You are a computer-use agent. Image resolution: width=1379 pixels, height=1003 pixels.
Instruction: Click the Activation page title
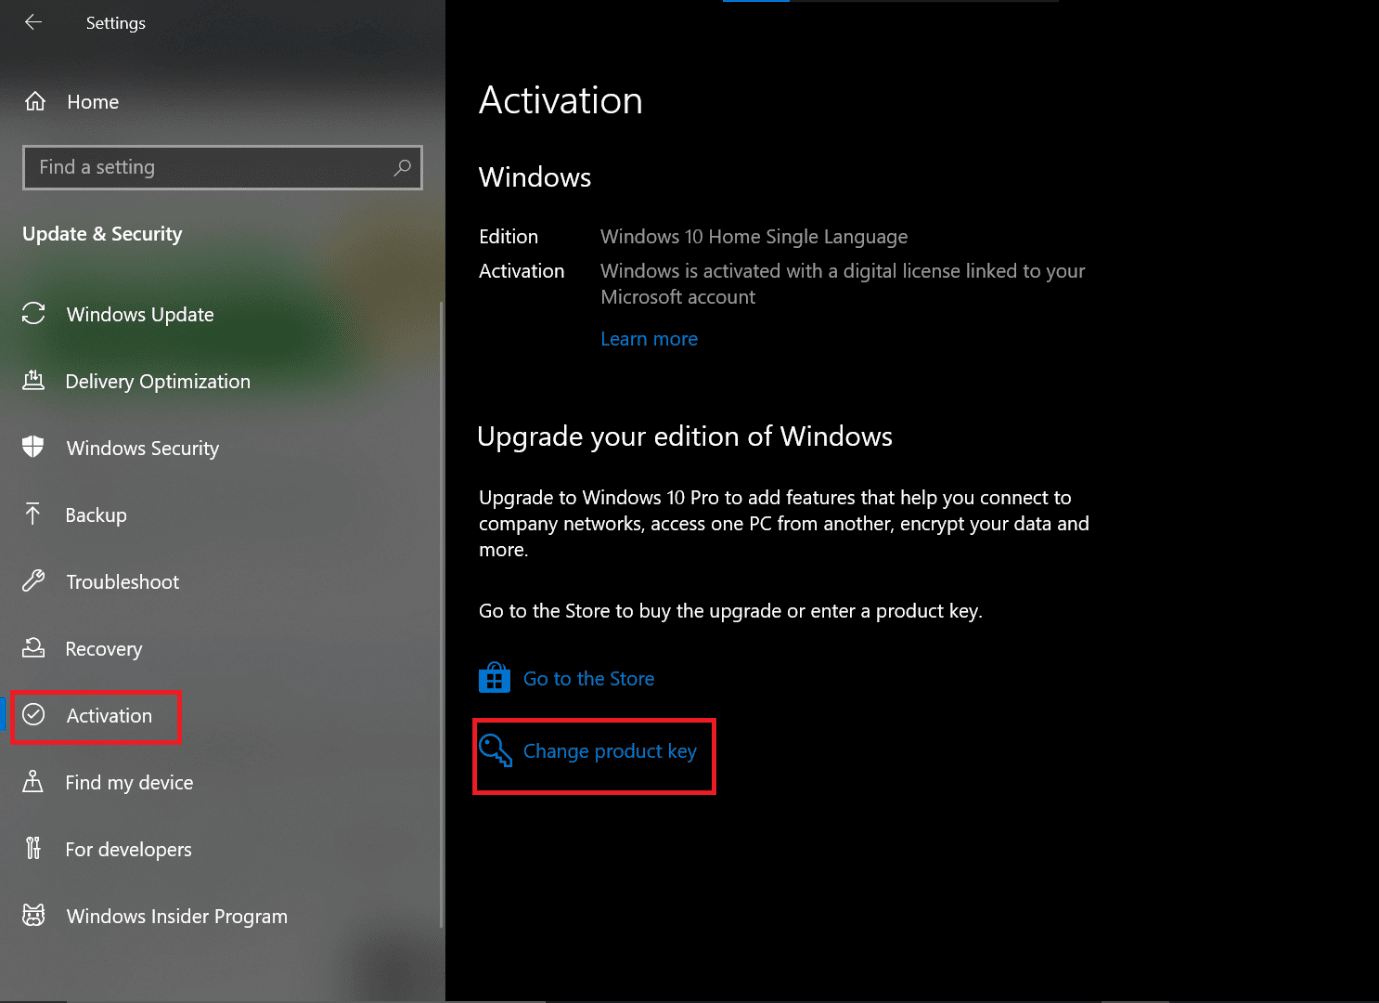[560, 101]
